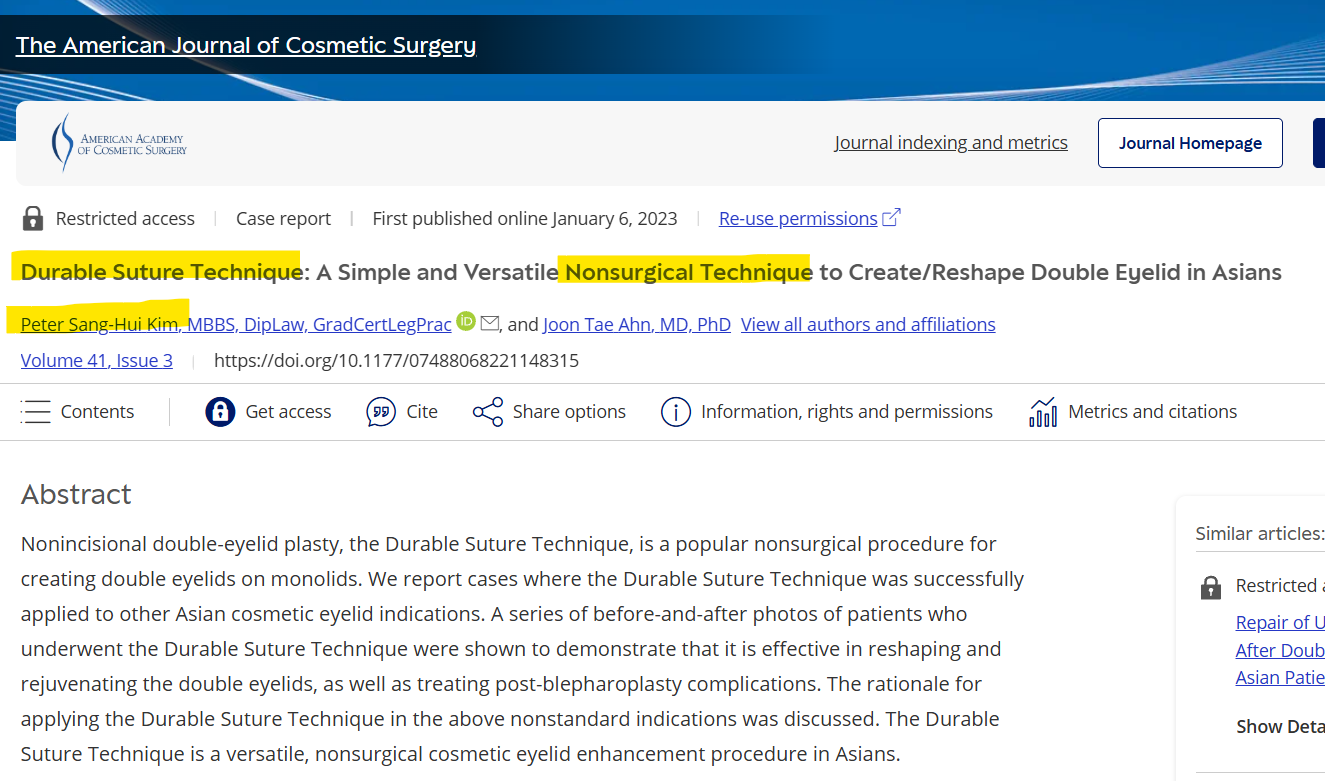Open the similar article link starting with Repair
Screen dimensions: 1325x781
click(x=1280, y=650)
